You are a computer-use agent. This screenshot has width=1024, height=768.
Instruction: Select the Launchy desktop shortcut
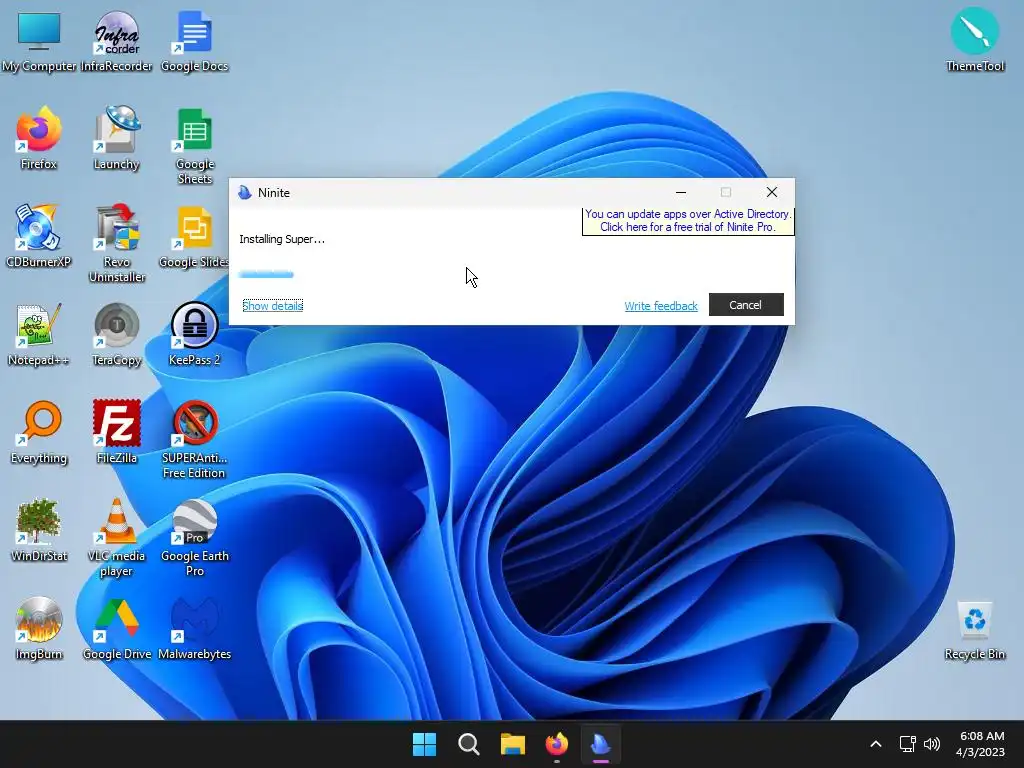pyautogui.click(x=116, y=138)
